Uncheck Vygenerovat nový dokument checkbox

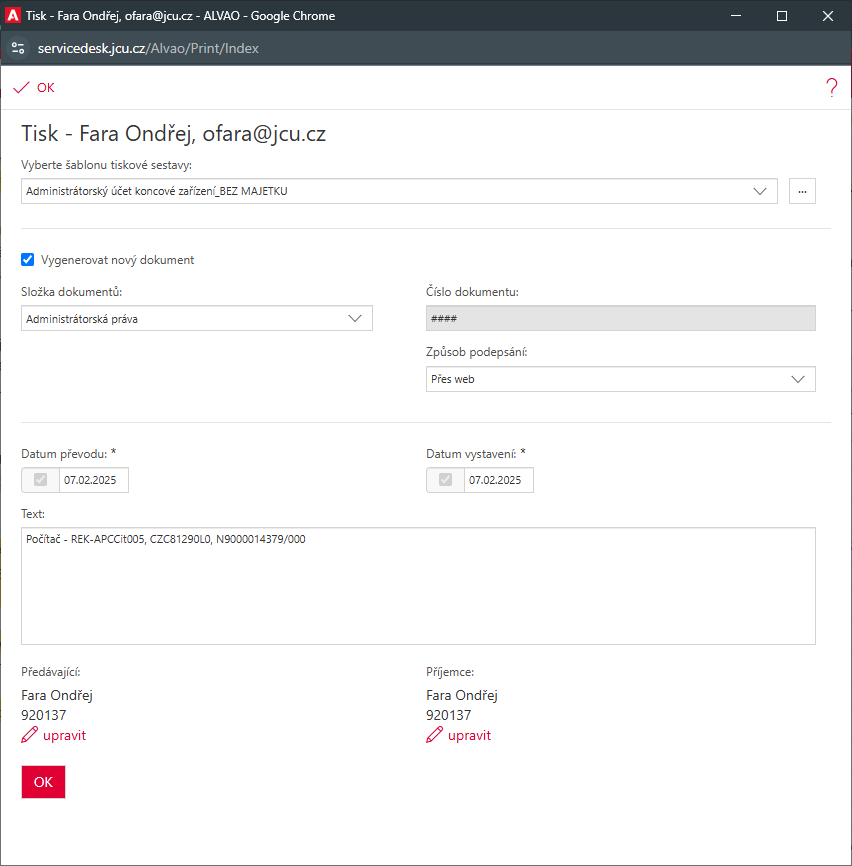(x=28, y=260)
